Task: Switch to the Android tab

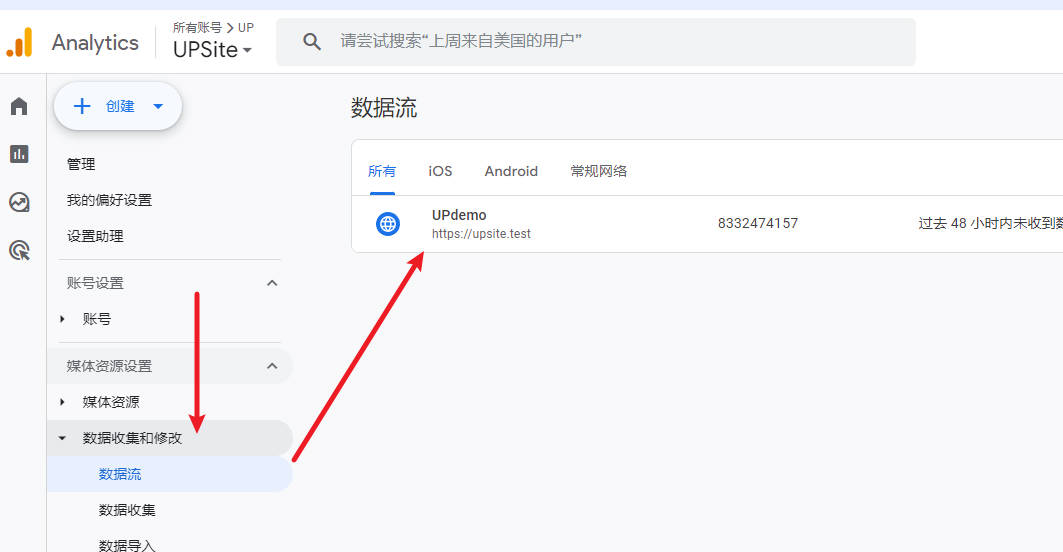Action: tap(511, 171)
